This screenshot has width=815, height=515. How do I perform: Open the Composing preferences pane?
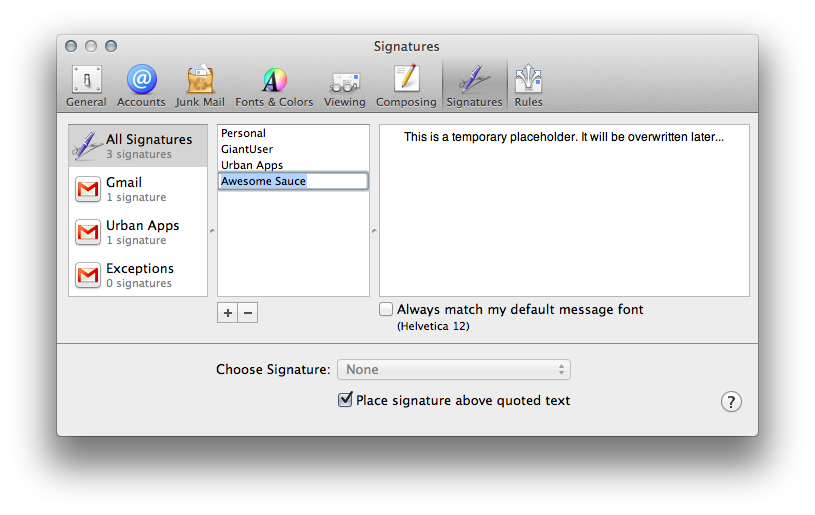pyautogui.click(x=406, y=86)
